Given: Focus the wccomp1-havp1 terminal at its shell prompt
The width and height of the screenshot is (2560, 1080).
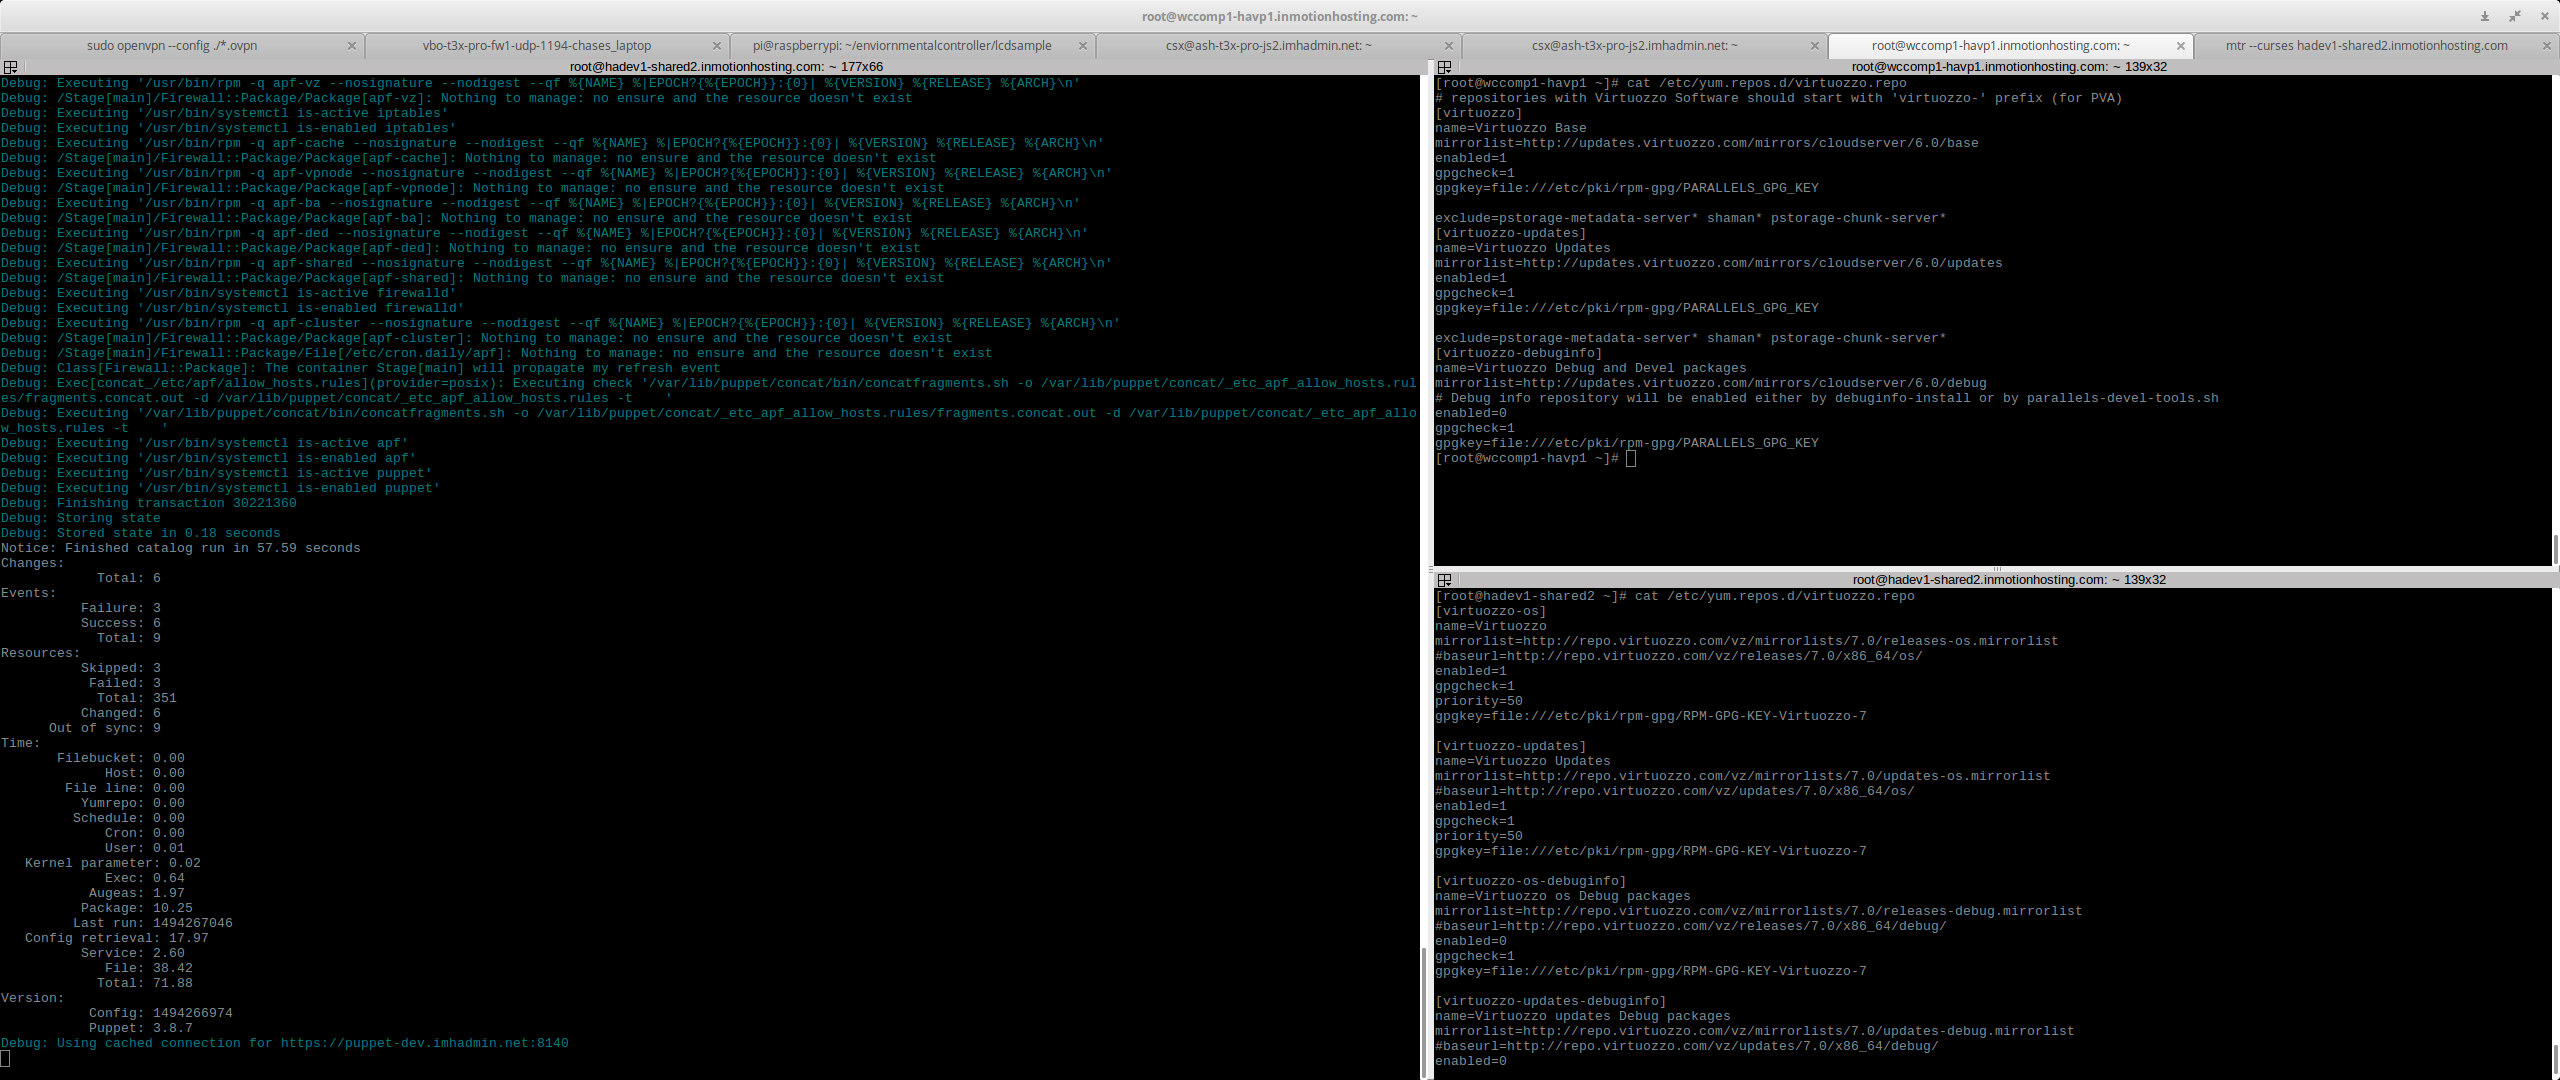Looking at the screenshot, I should pos(1631,458).
